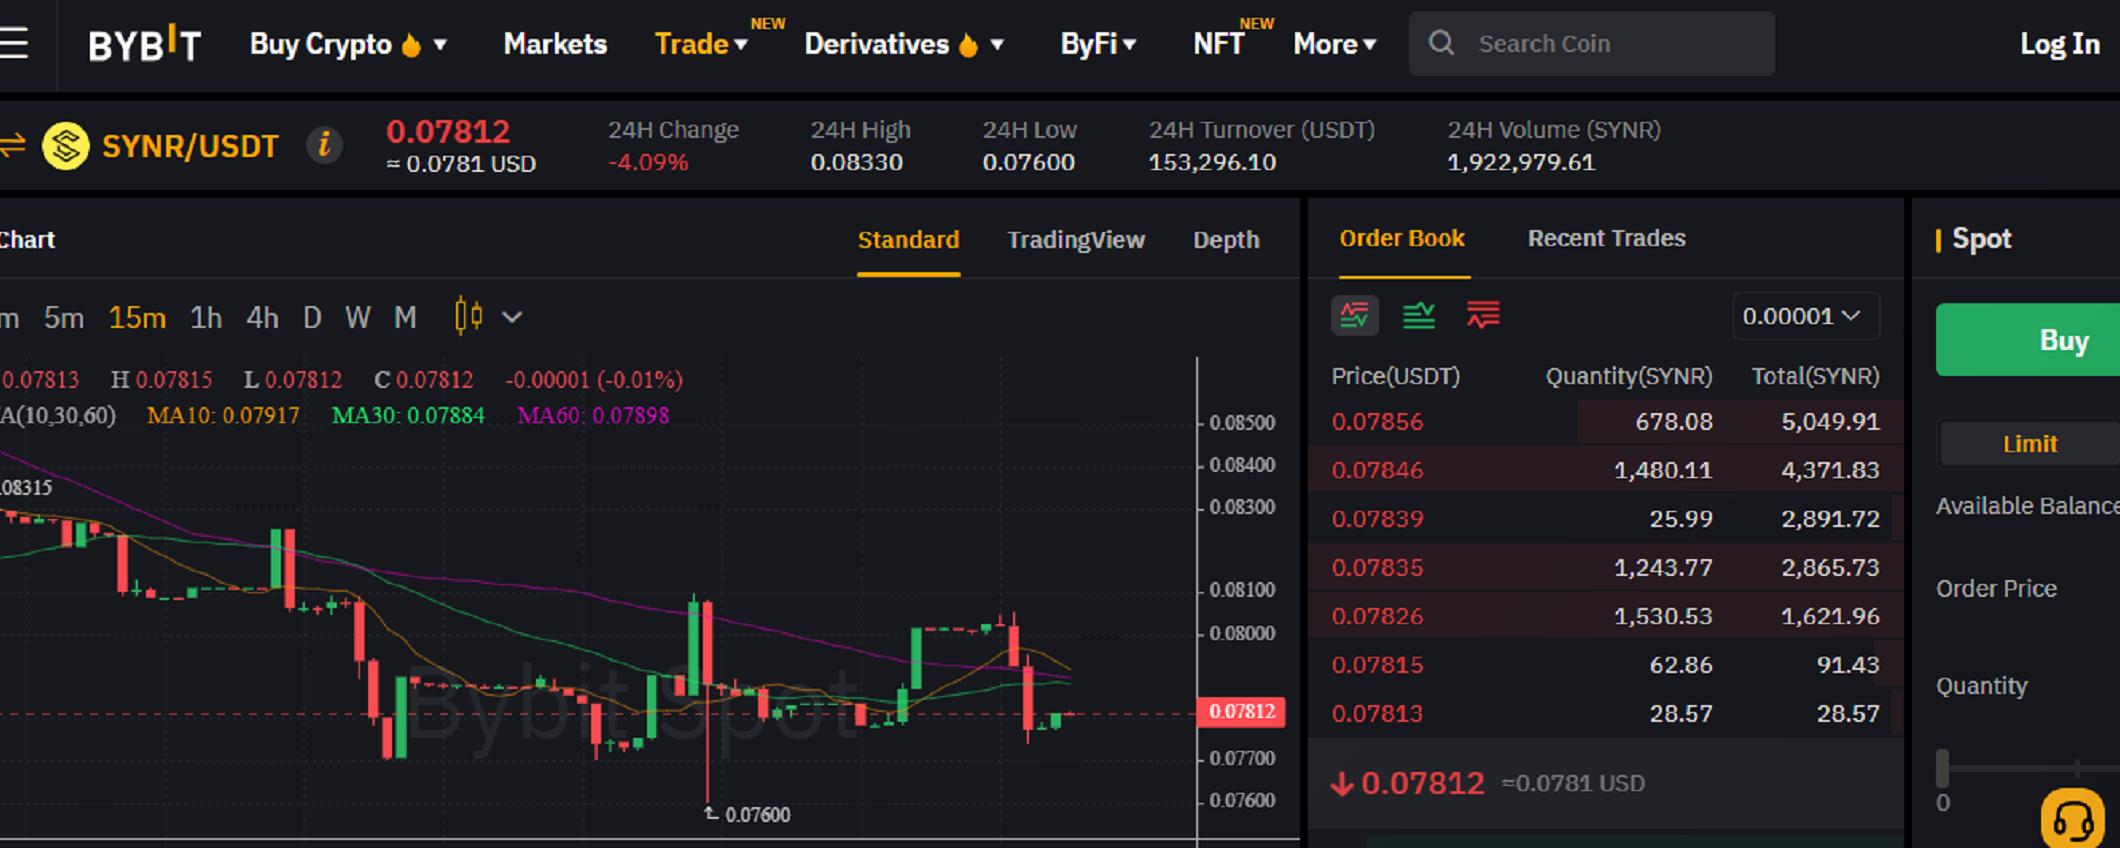
Task: Click the MA30: 0.07884 indicator label
Action: 408,415
